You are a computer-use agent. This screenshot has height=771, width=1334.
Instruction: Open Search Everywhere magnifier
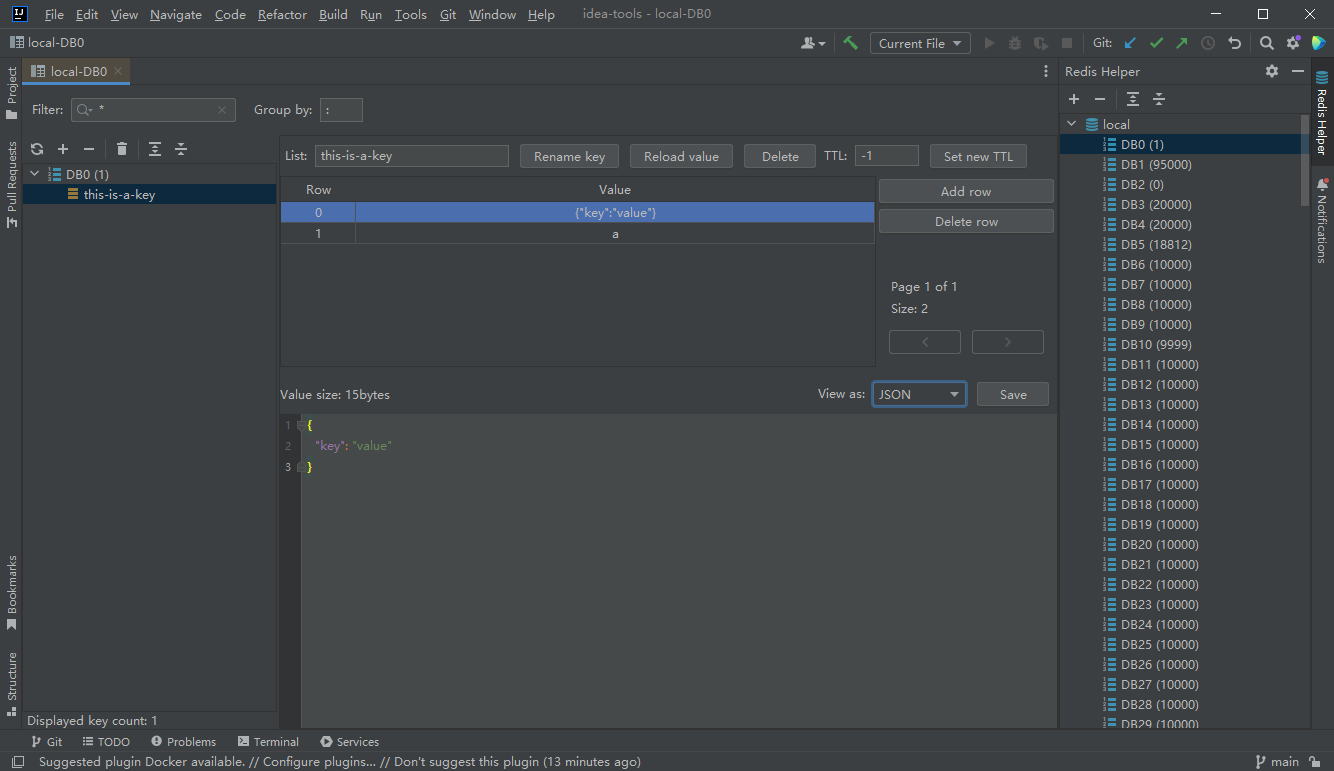1267,43
